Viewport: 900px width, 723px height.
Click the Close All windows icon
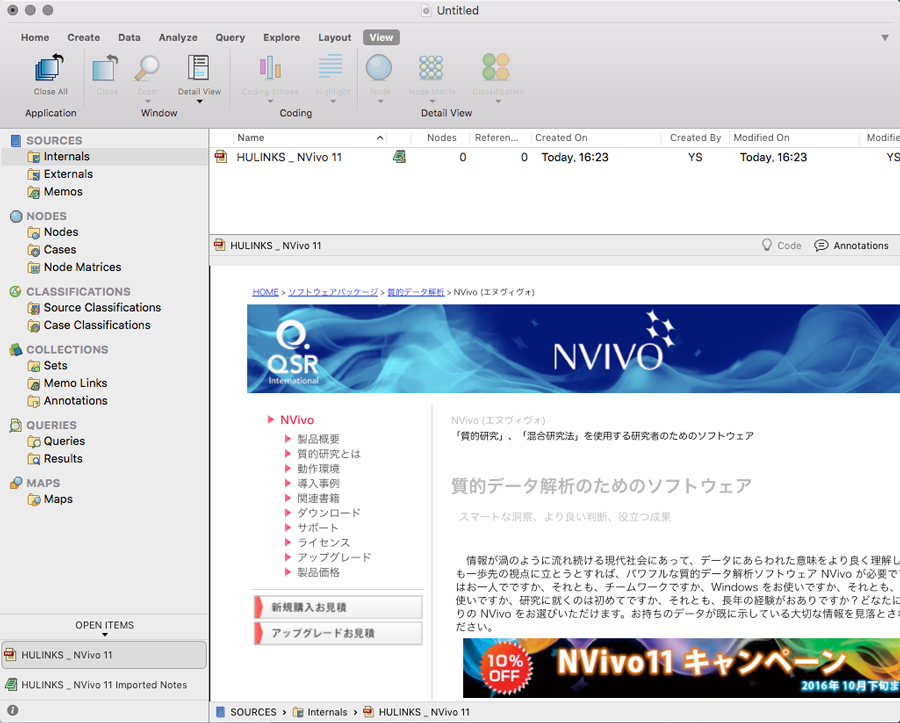point(50,68)
